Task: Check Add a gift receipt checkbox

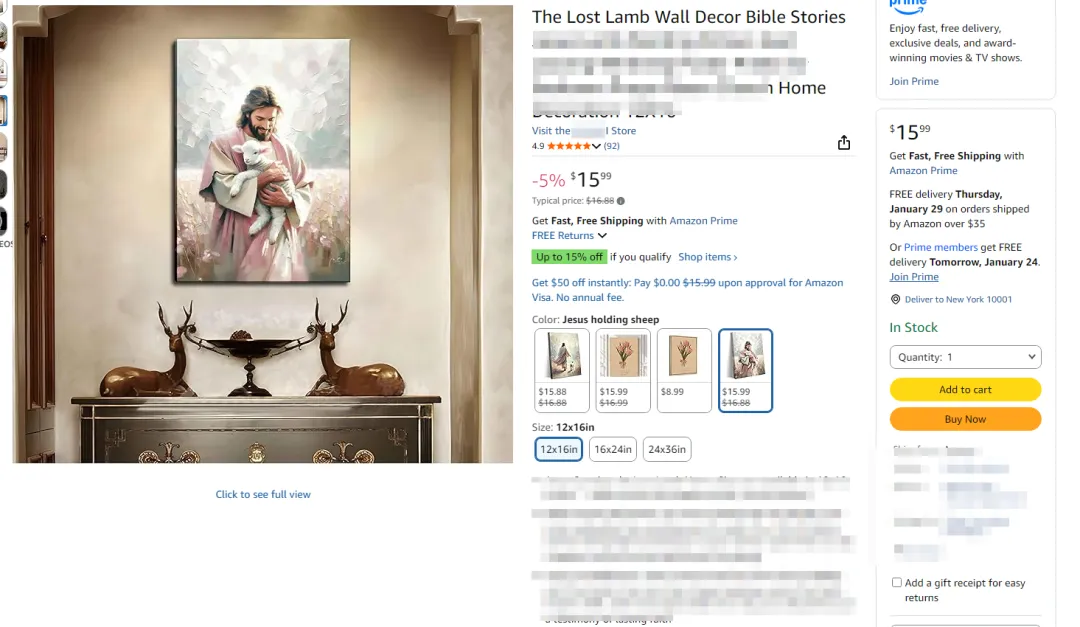Action: tap(897, 583)
